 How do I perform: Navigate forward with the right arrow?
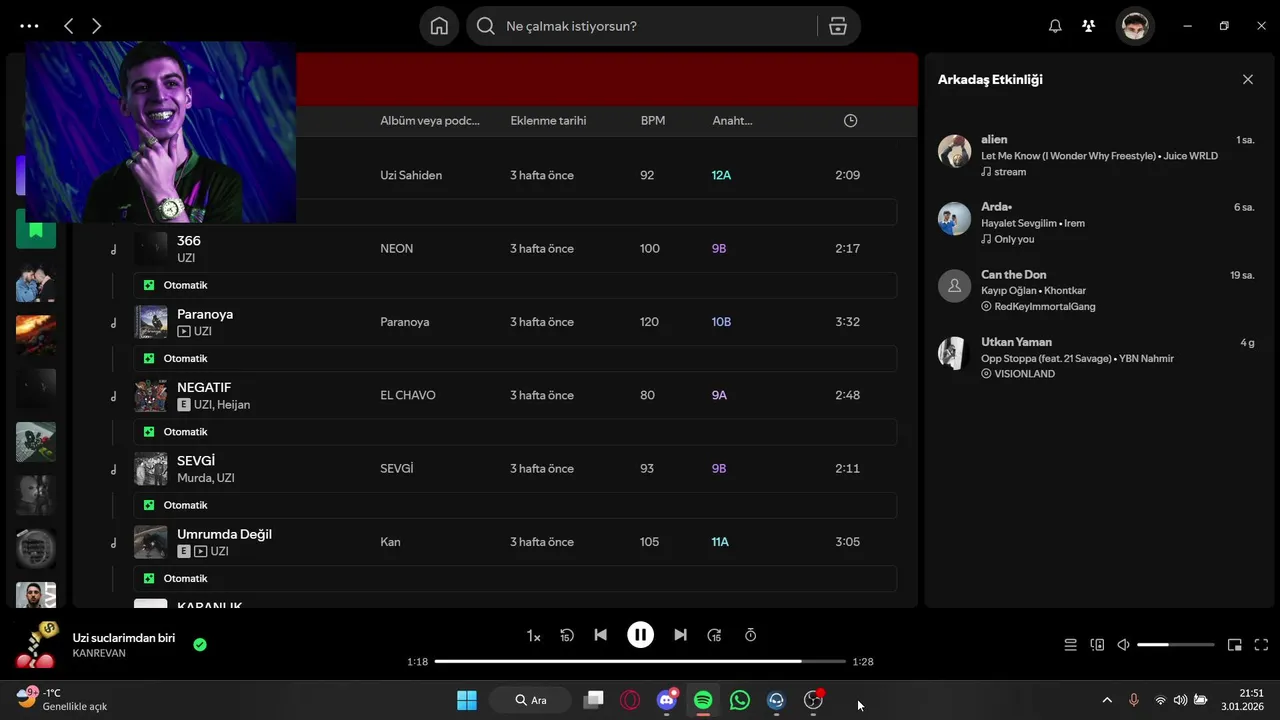click(x=96, y=26)
